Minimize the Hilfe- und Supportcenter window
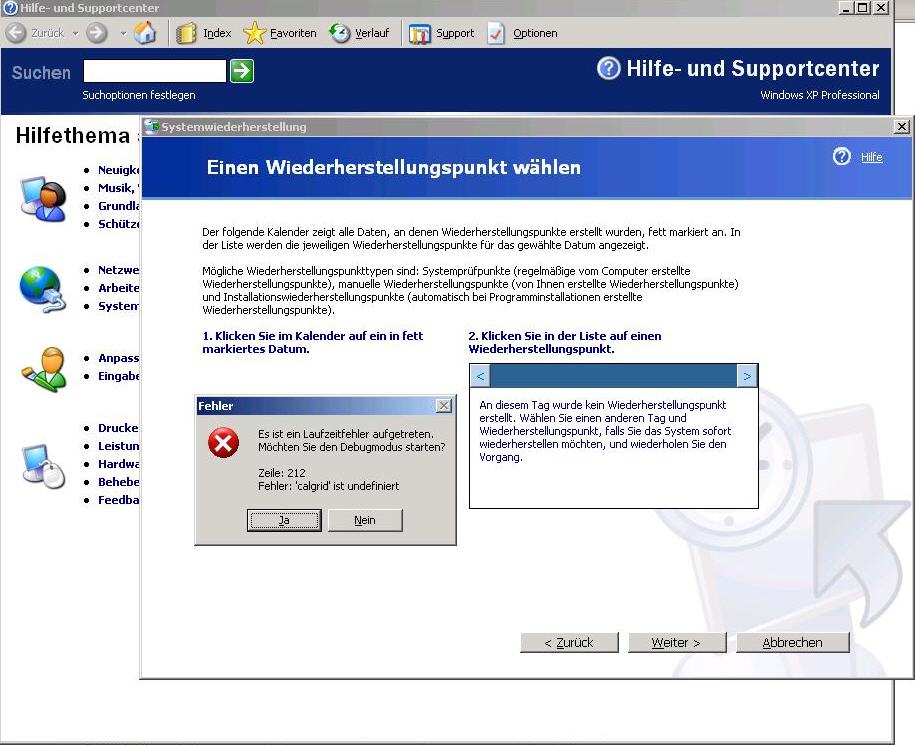915x745 pixels. point(846,8)
